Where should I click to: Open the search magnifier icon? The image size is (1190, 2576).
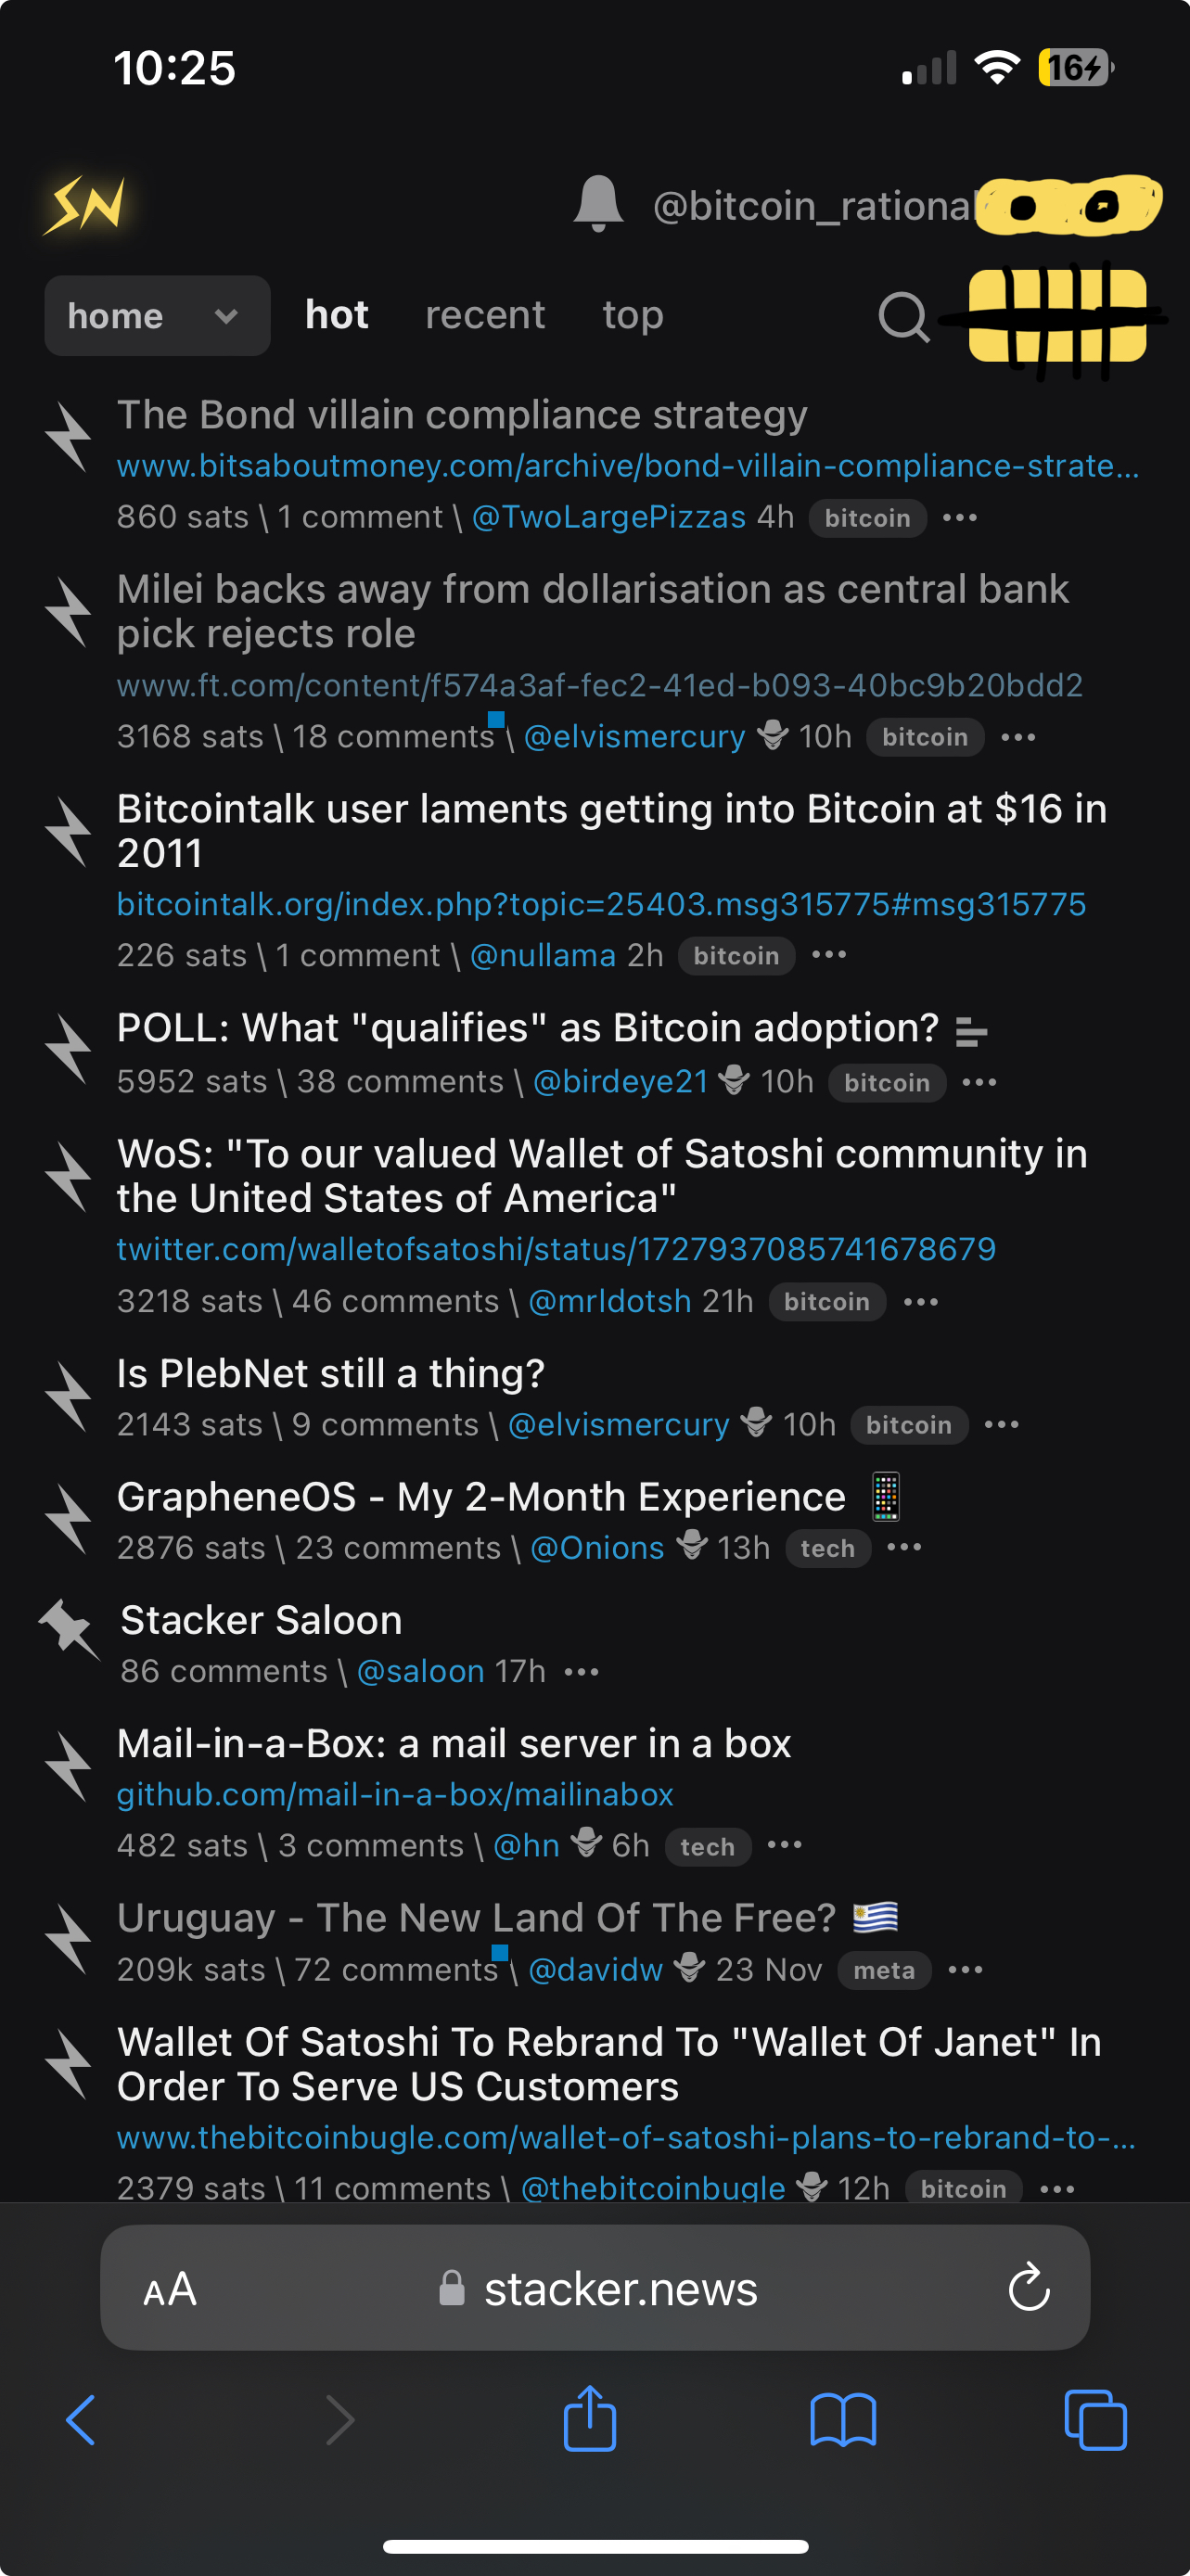pyautogui.click(x=904, y=317)
